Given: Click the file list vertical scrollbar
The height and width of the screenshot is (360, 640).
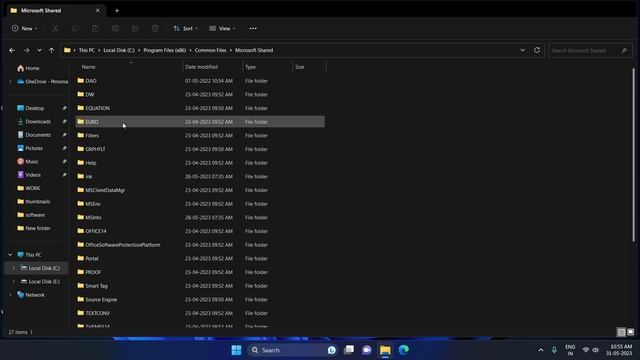Looking at the screenshot, I should (x=633, y=154).
